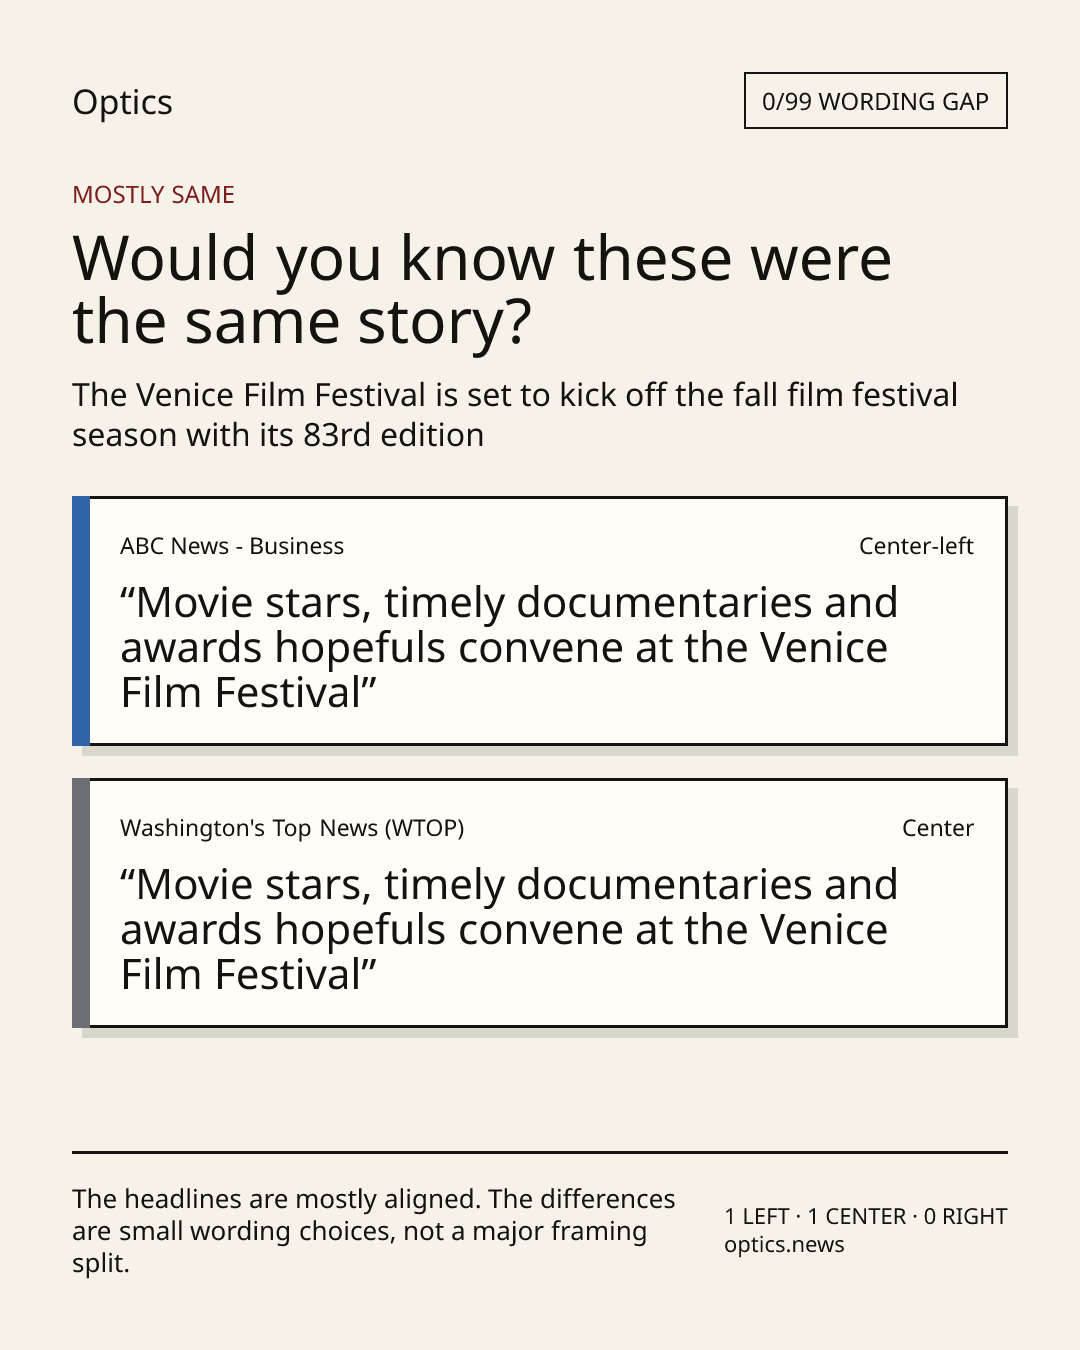Visit the optics.news link

pos(784,1245)
